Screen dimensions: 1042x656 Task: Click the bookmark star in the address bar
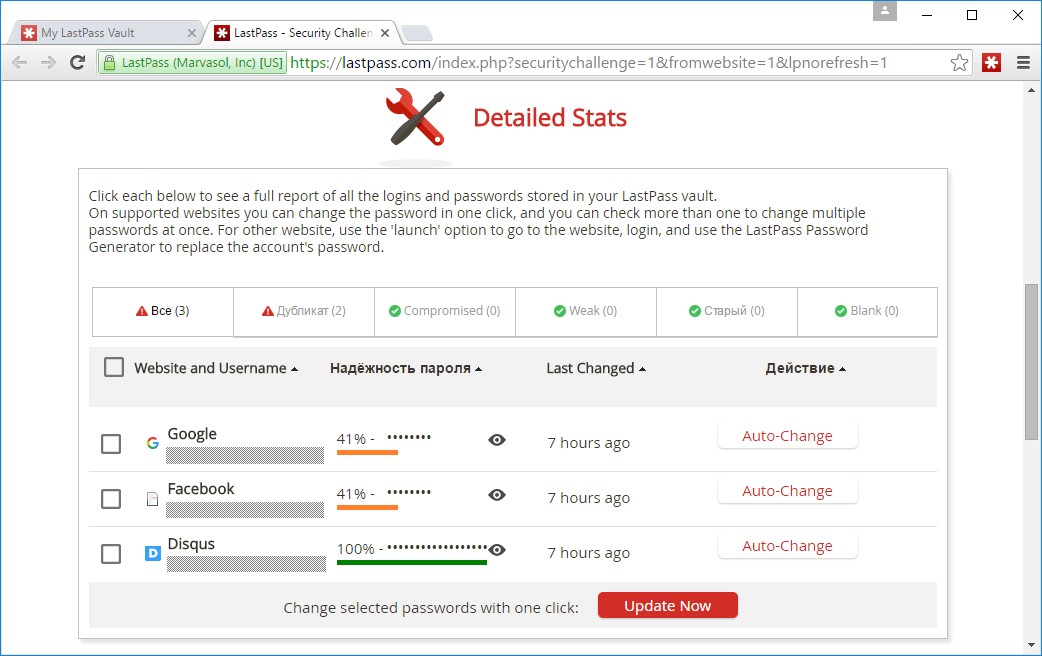pos(959,62)
